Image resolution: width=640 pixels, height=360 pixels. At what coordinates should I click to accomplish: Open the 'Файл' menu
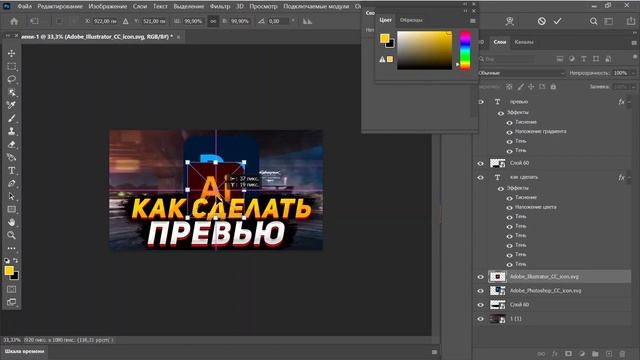tap(25, 7)
